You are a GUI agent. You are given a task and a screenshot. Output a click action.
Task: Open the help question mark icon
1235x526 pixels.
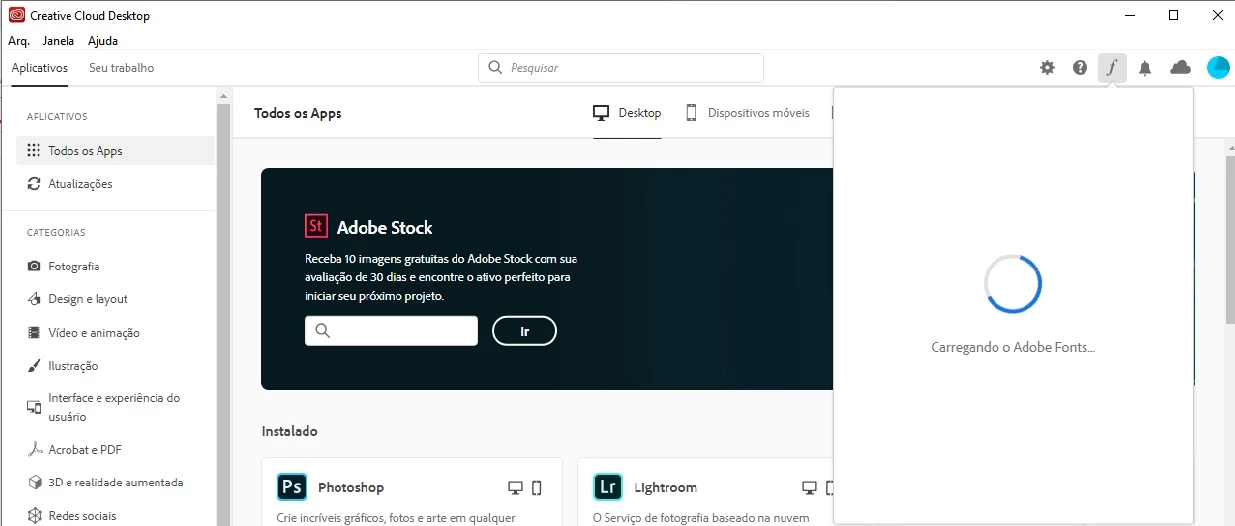click(1080, 68)
